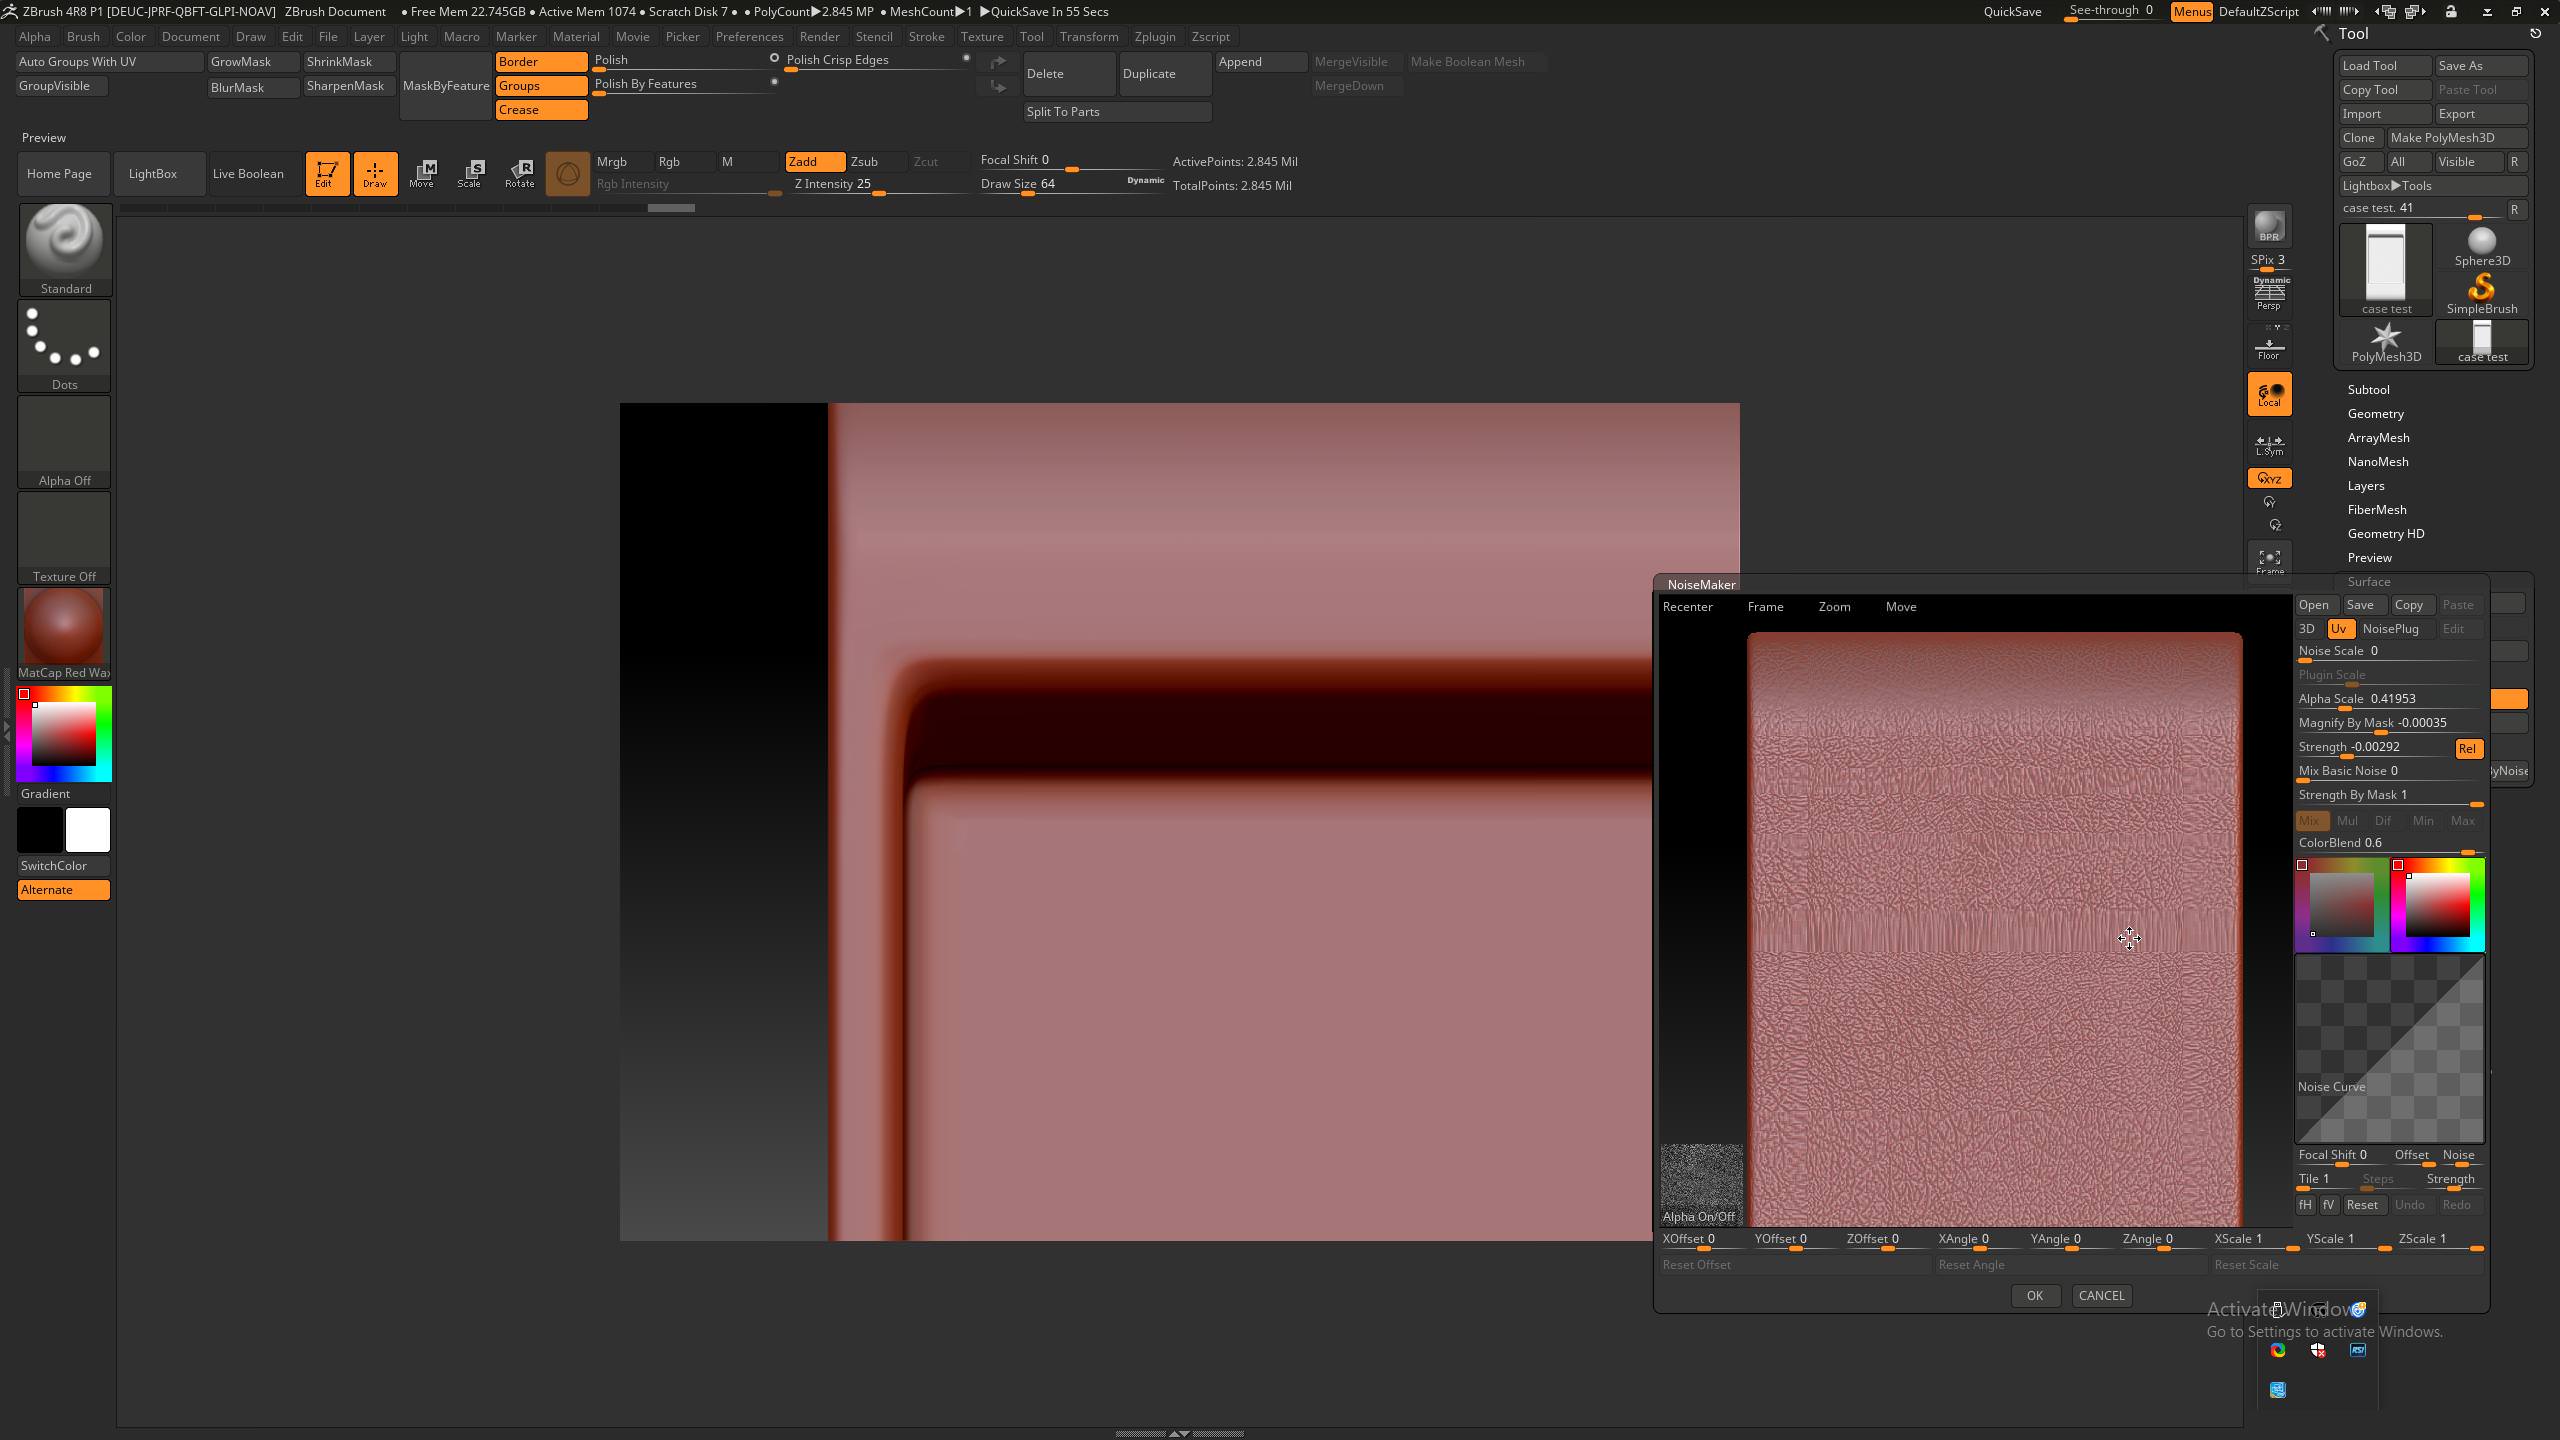Expand the Subtool section
The width and height of the screenshot is (2560, 1440).
pos(2368,390)
